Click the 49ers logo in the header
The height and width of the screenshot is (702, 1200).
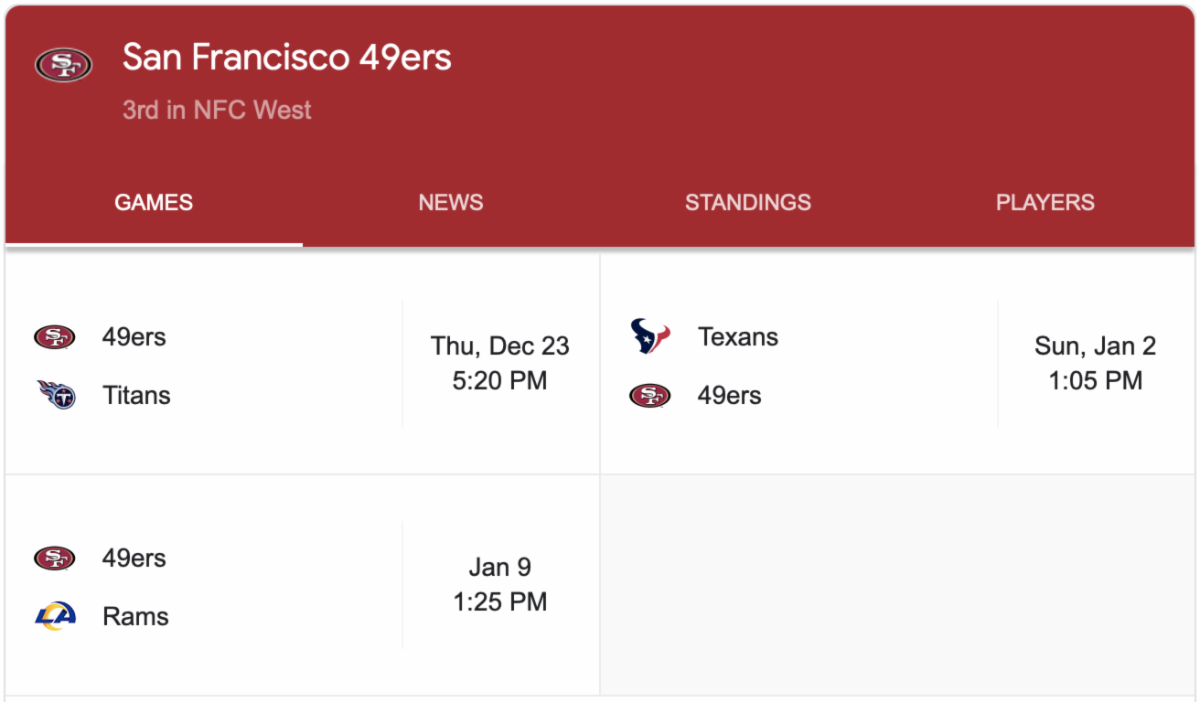(x=63, y=65)
